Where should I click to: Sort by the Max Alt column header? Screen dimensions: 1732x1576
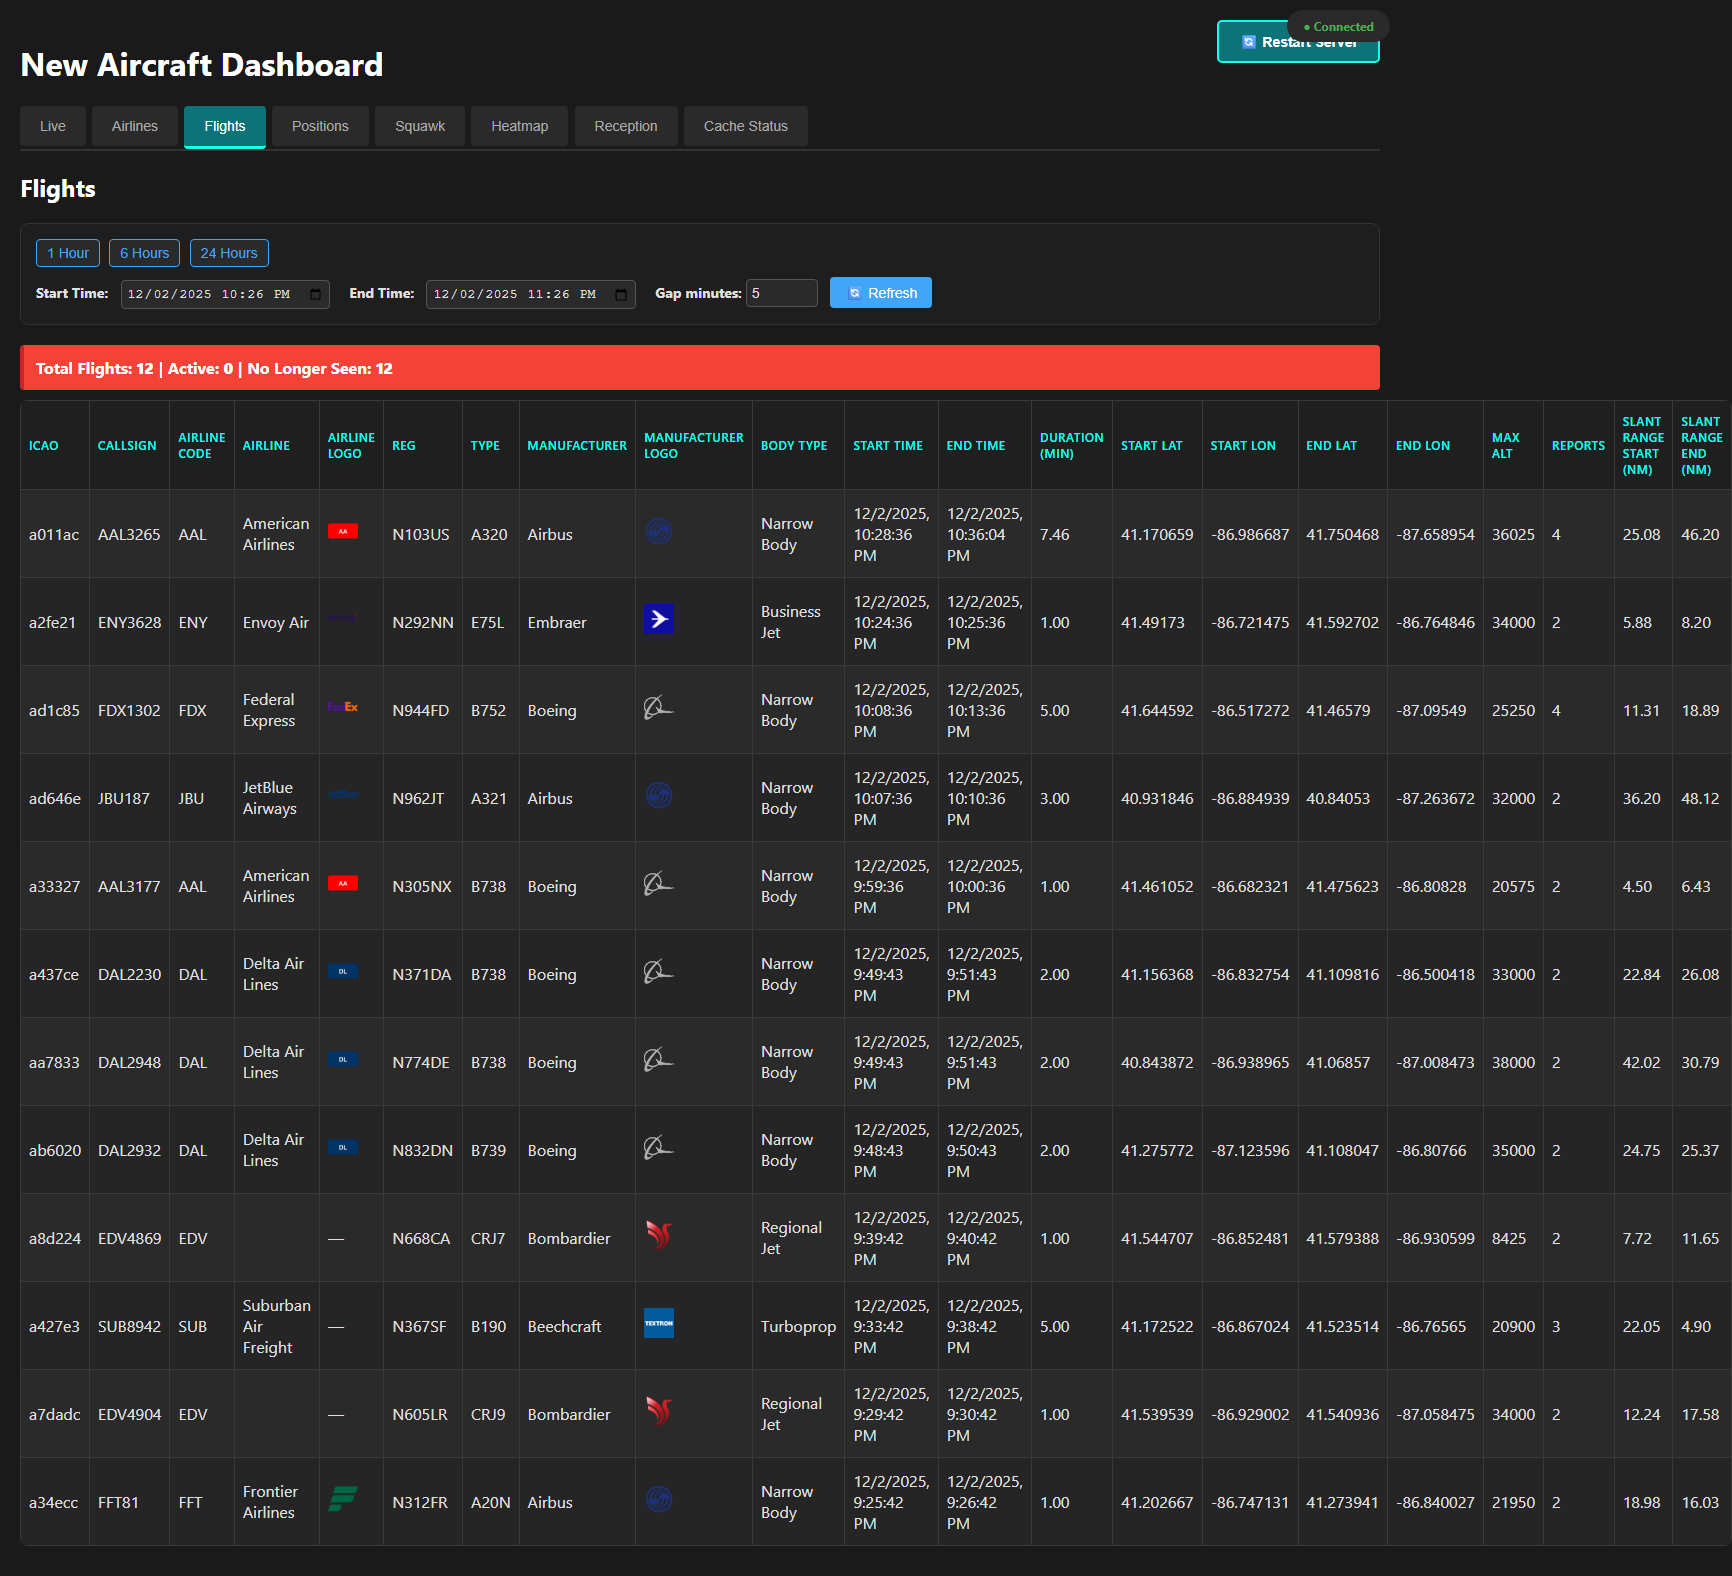[x=1505, y=446]
